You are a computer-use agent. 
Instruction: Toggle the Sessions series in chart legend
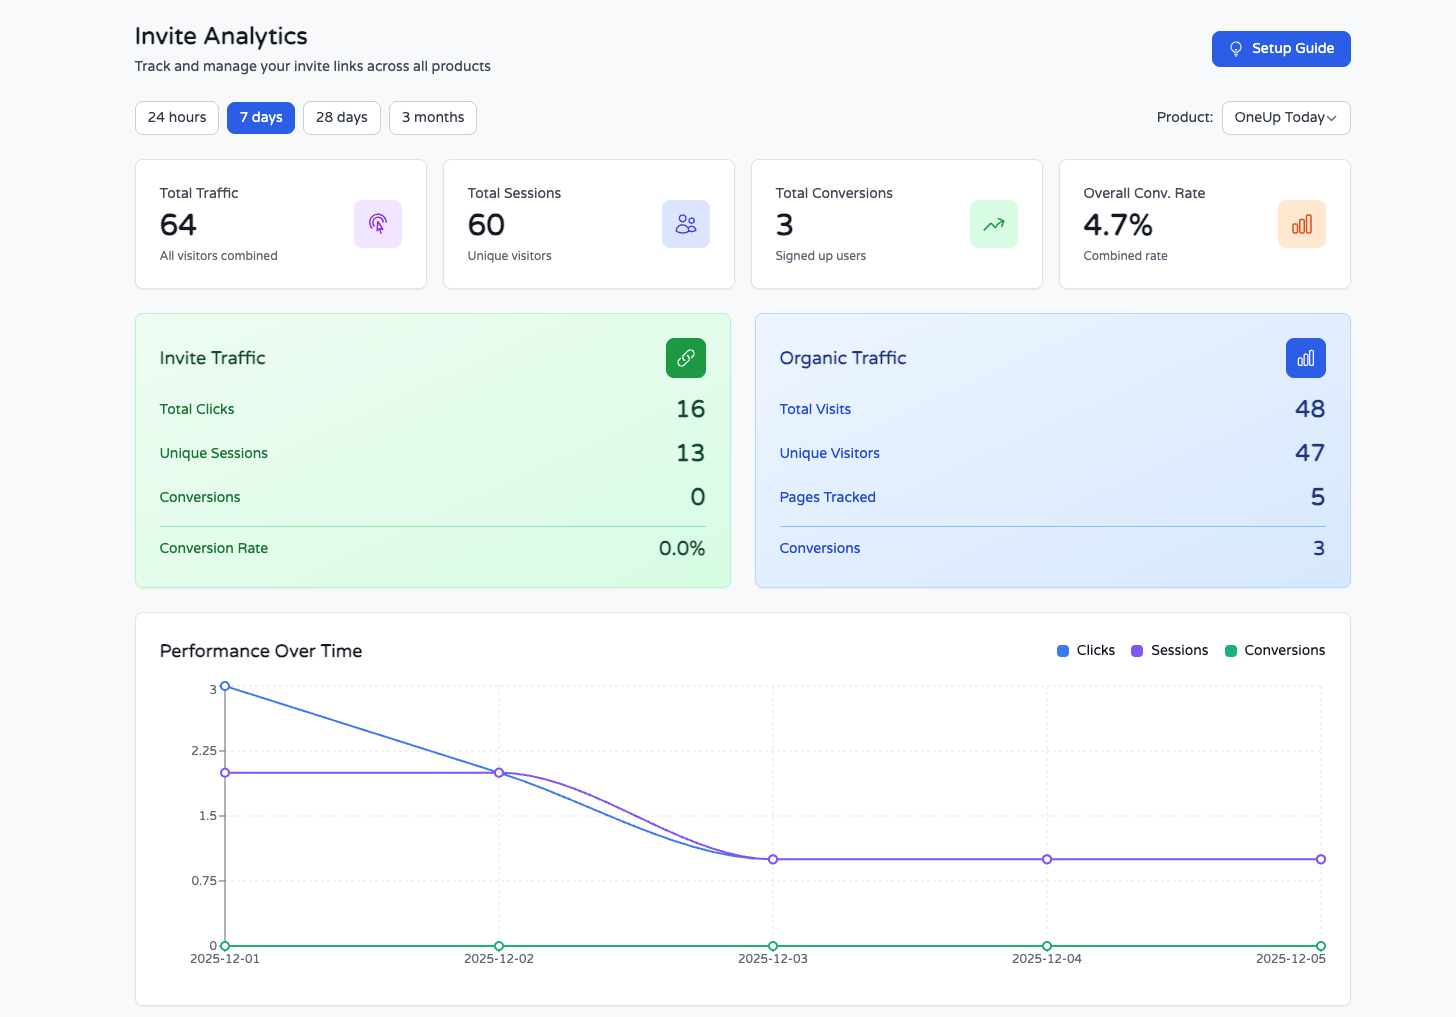click(1169, 650)
